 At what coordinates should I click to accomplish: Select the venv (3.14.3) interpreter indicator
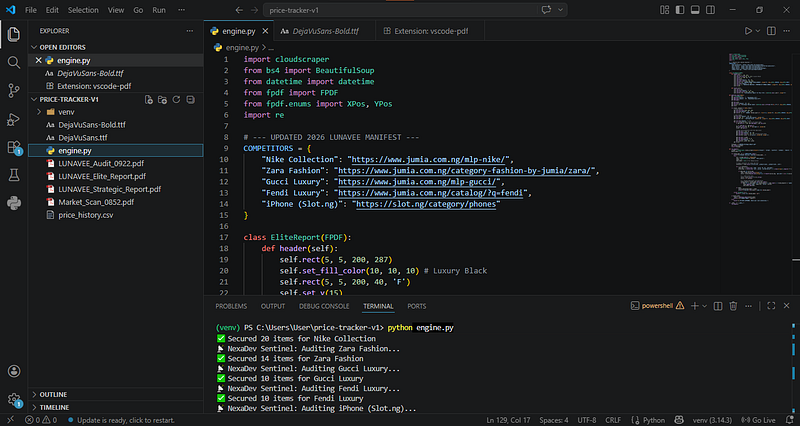(711, 420)
